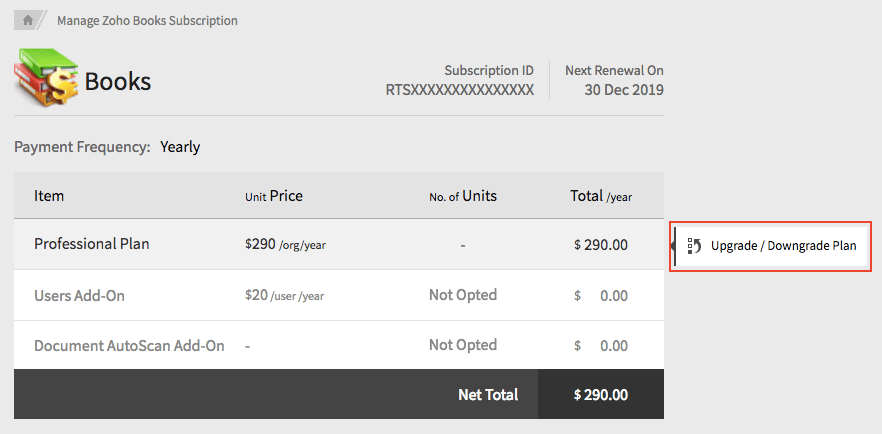The height and width of the screenshot is (434, 882).
Task: Click the 30 Dec 2019 renewal date
Action: point(624,90)
